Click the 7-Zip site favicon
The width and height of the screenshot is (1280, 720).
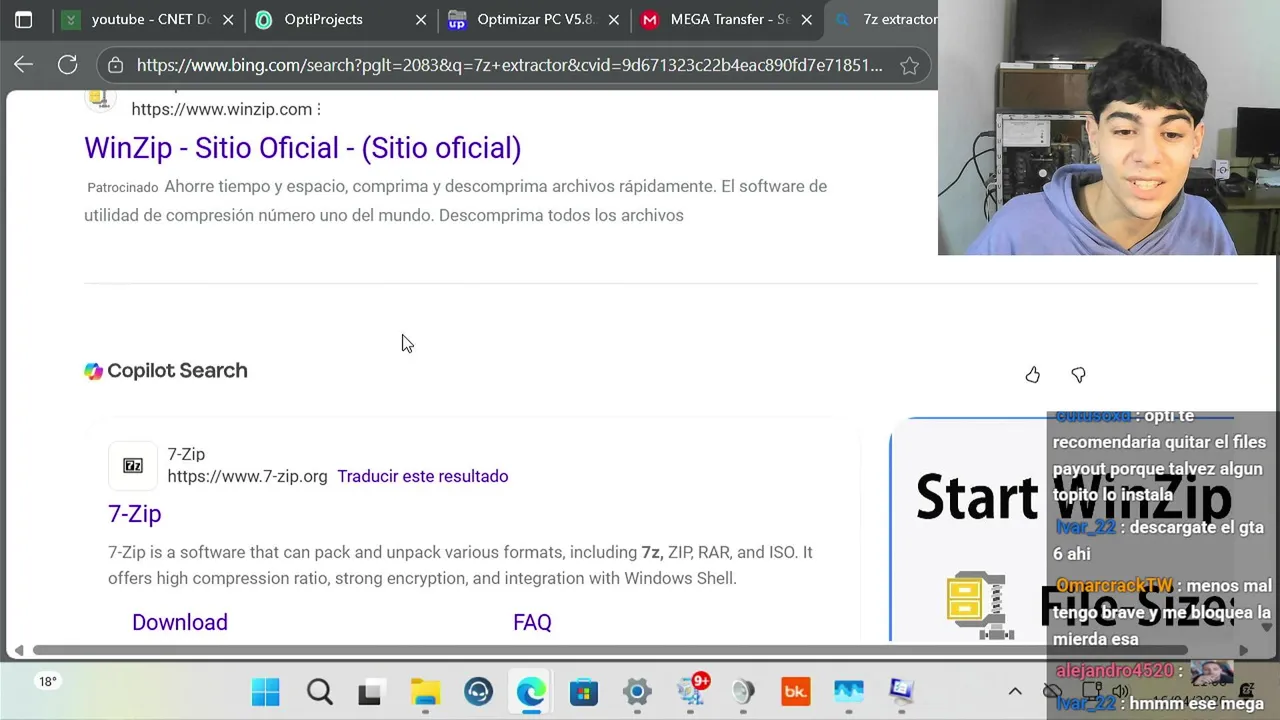point(133,465)
